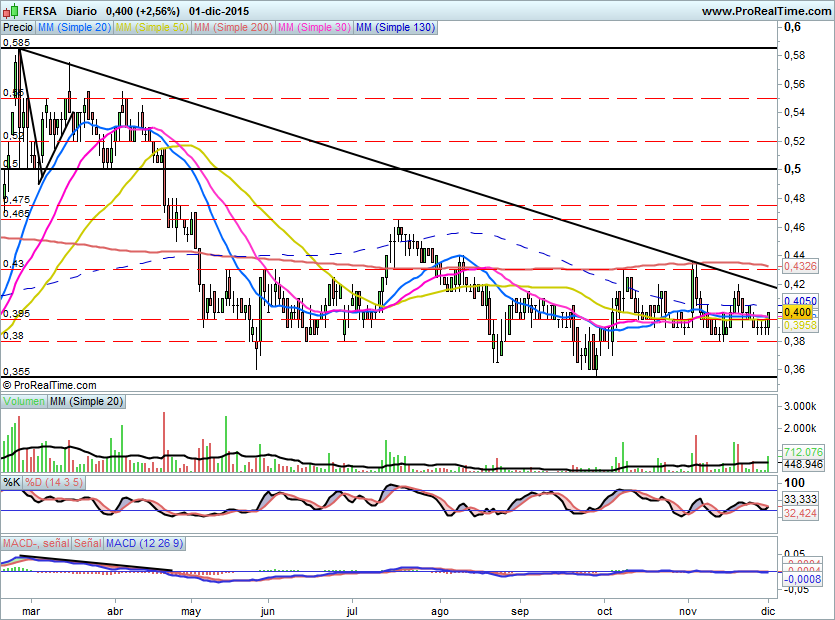
Task: Toggle the MM (Simple 200) label
Action: [x=231, y=29]
